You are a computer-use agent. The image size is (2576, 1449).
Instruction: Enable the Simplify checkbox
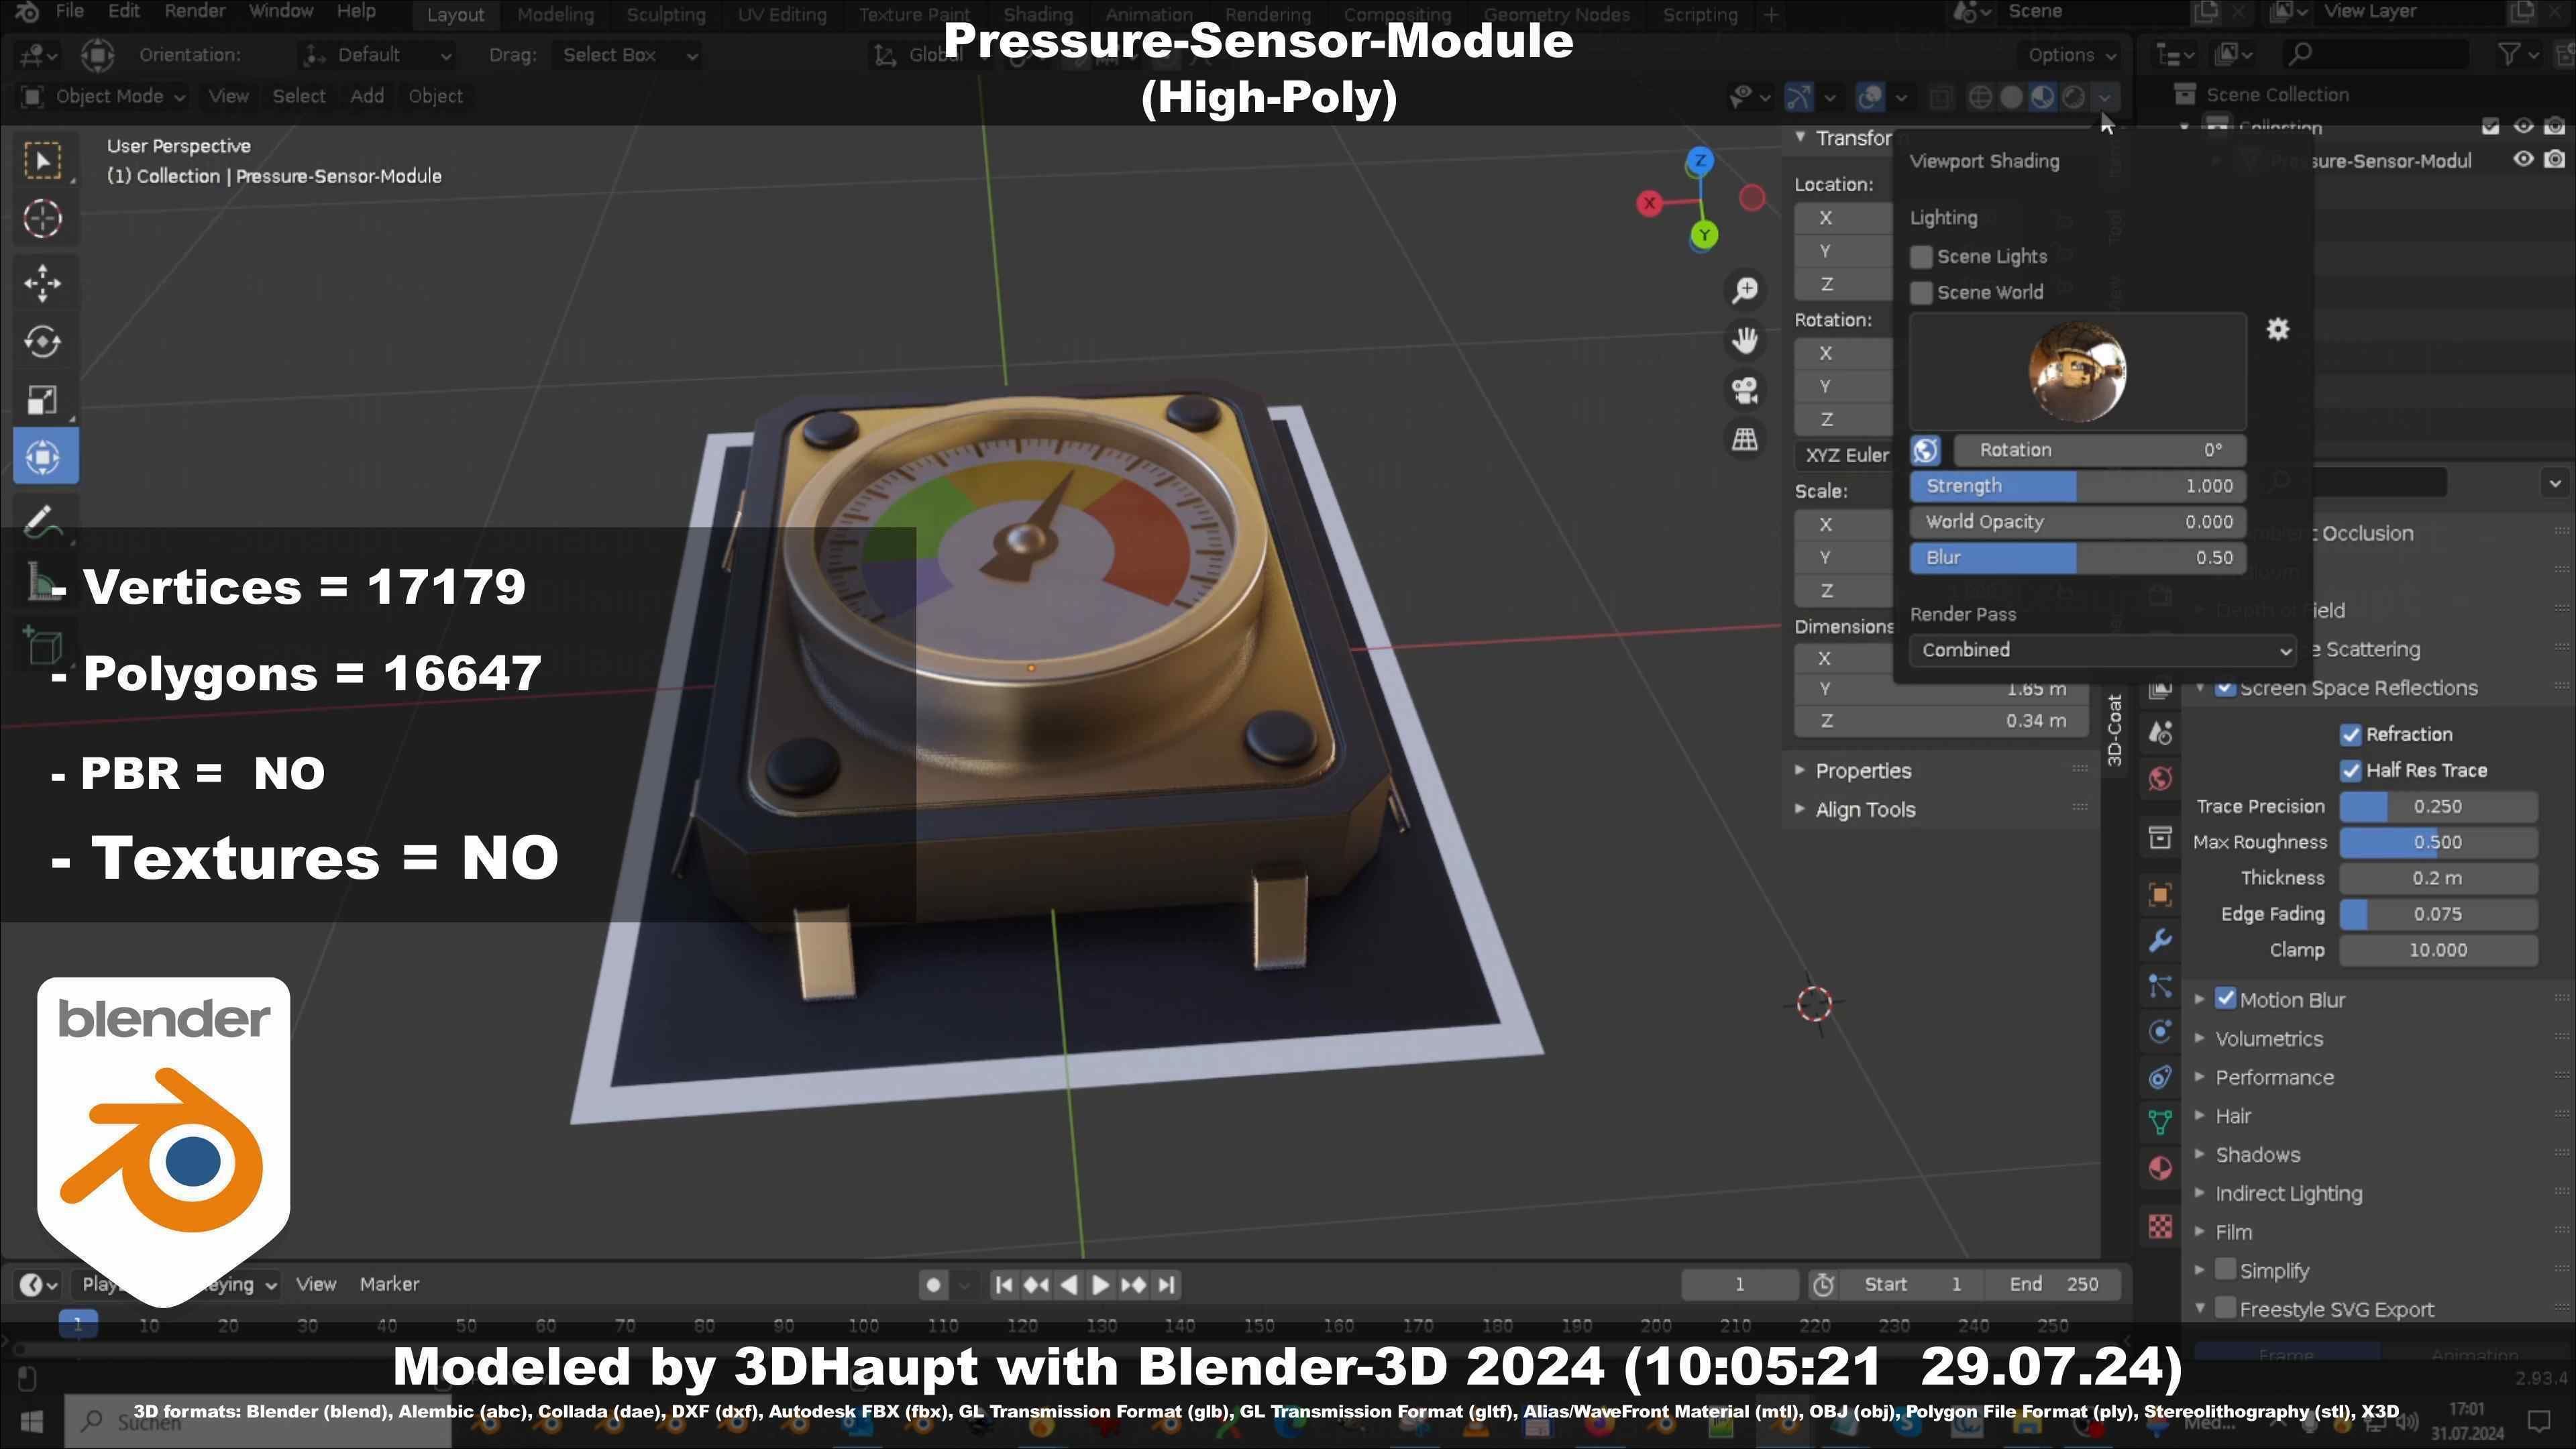click(x=2225, y=1270)
